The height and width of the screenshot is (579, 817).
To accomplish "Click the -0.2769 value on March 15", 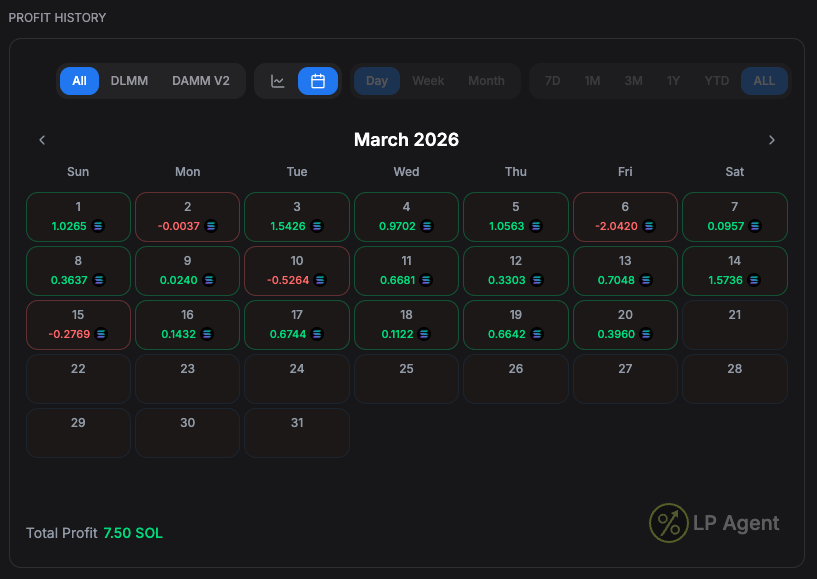I will coord(69,334).
